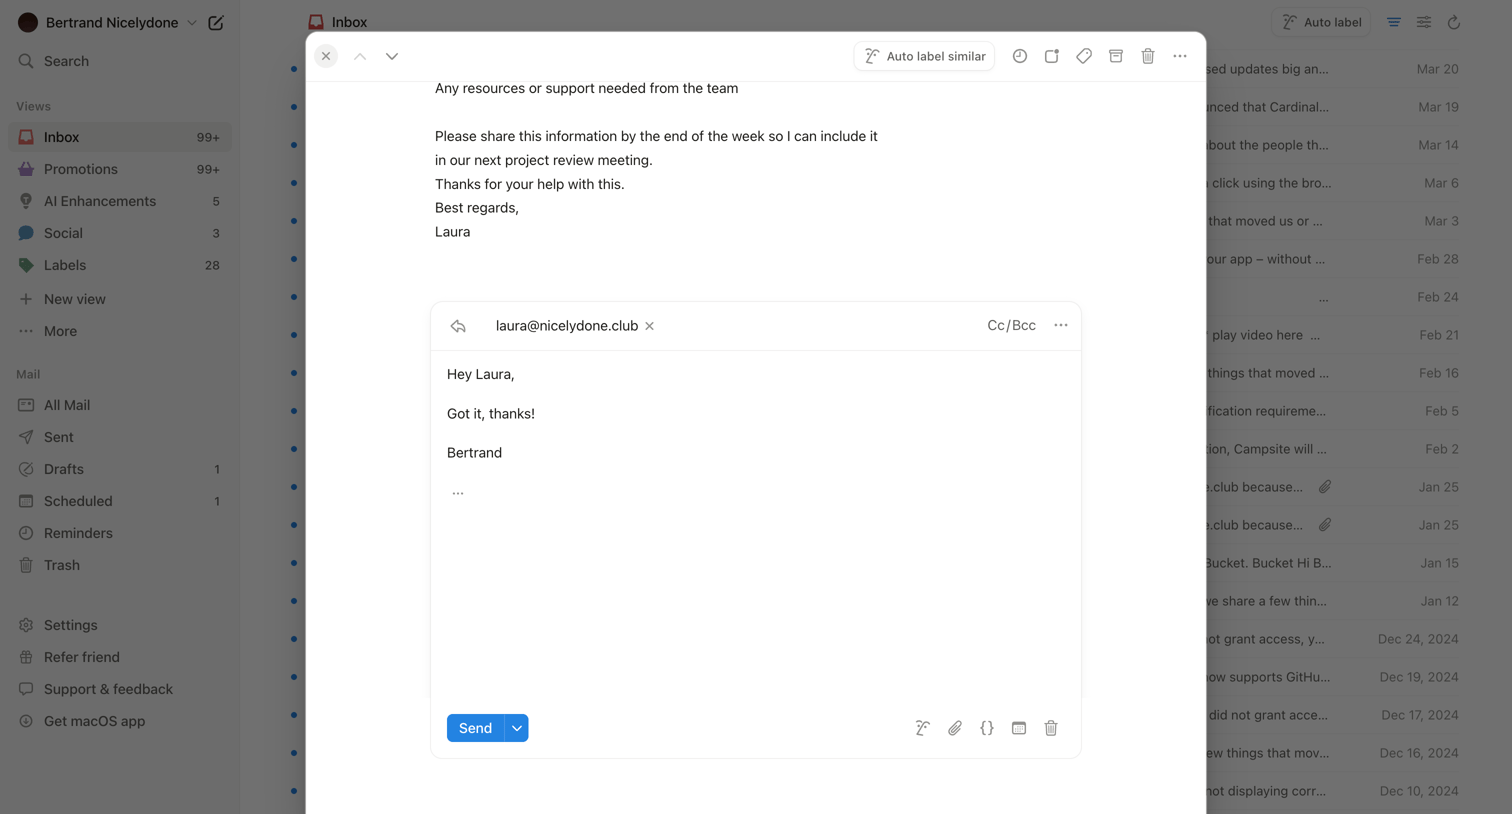Send the reply
Viewport: 1512px width, 814px height.
[x=475, y=728]
